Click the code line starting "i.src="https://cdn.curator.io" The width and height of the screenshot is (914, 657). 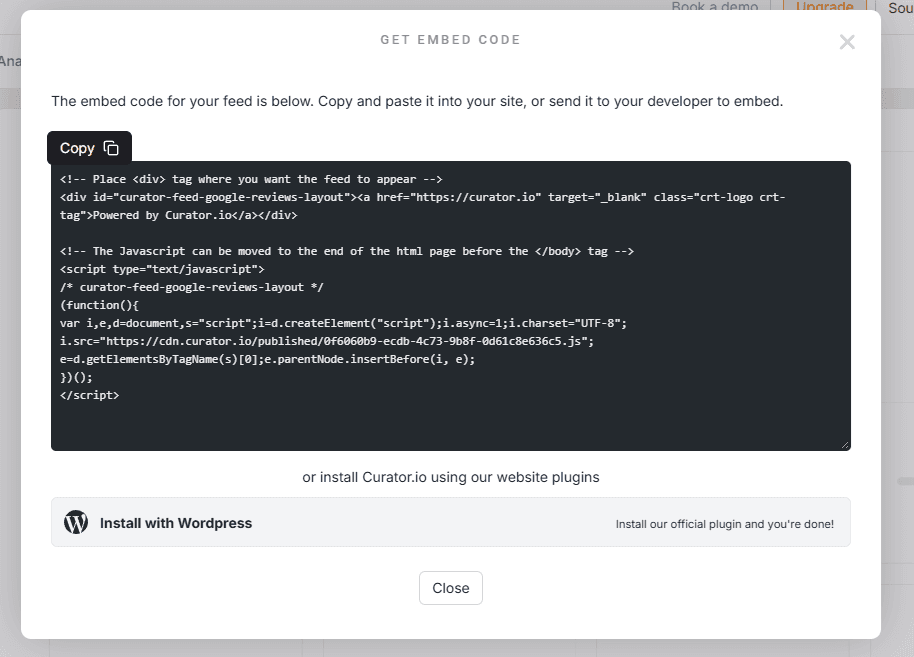(326, 341)
